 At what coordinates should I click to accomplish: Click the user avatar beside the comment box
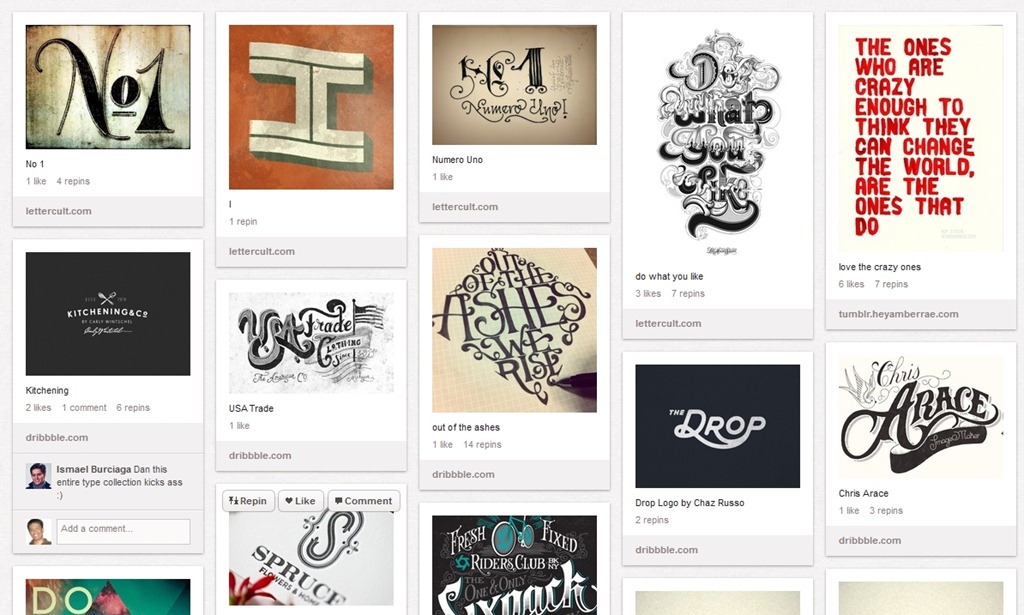(39, 531)
